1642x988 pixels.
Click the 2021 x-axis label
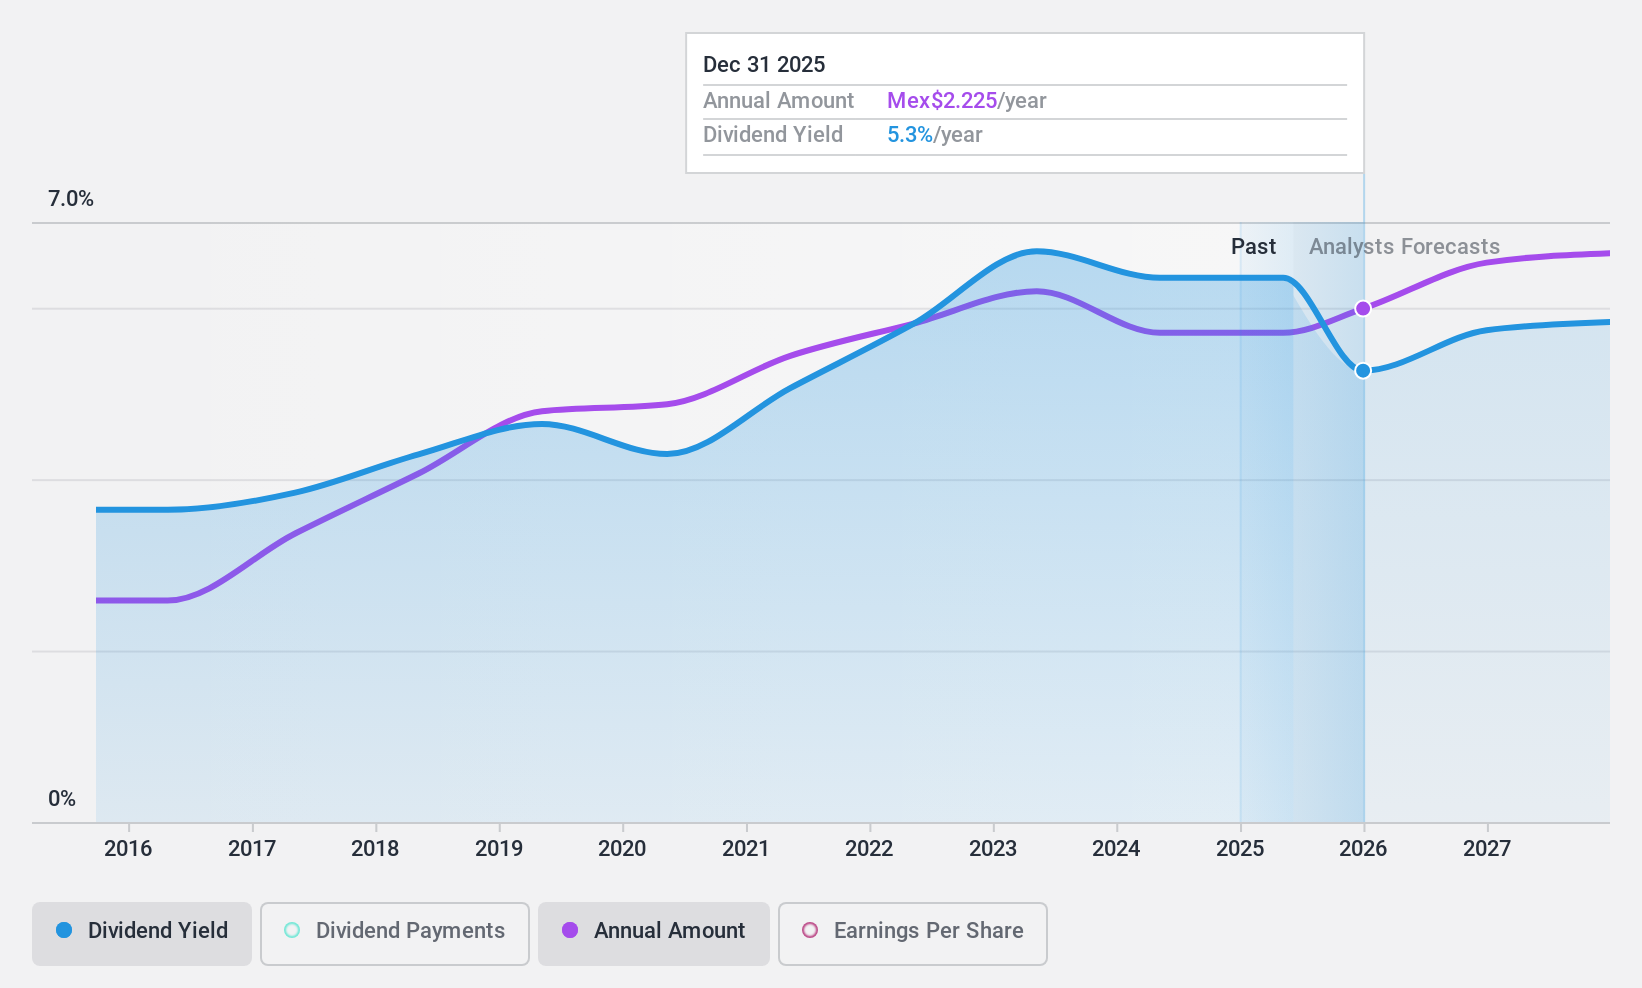[x=746, y=849]
